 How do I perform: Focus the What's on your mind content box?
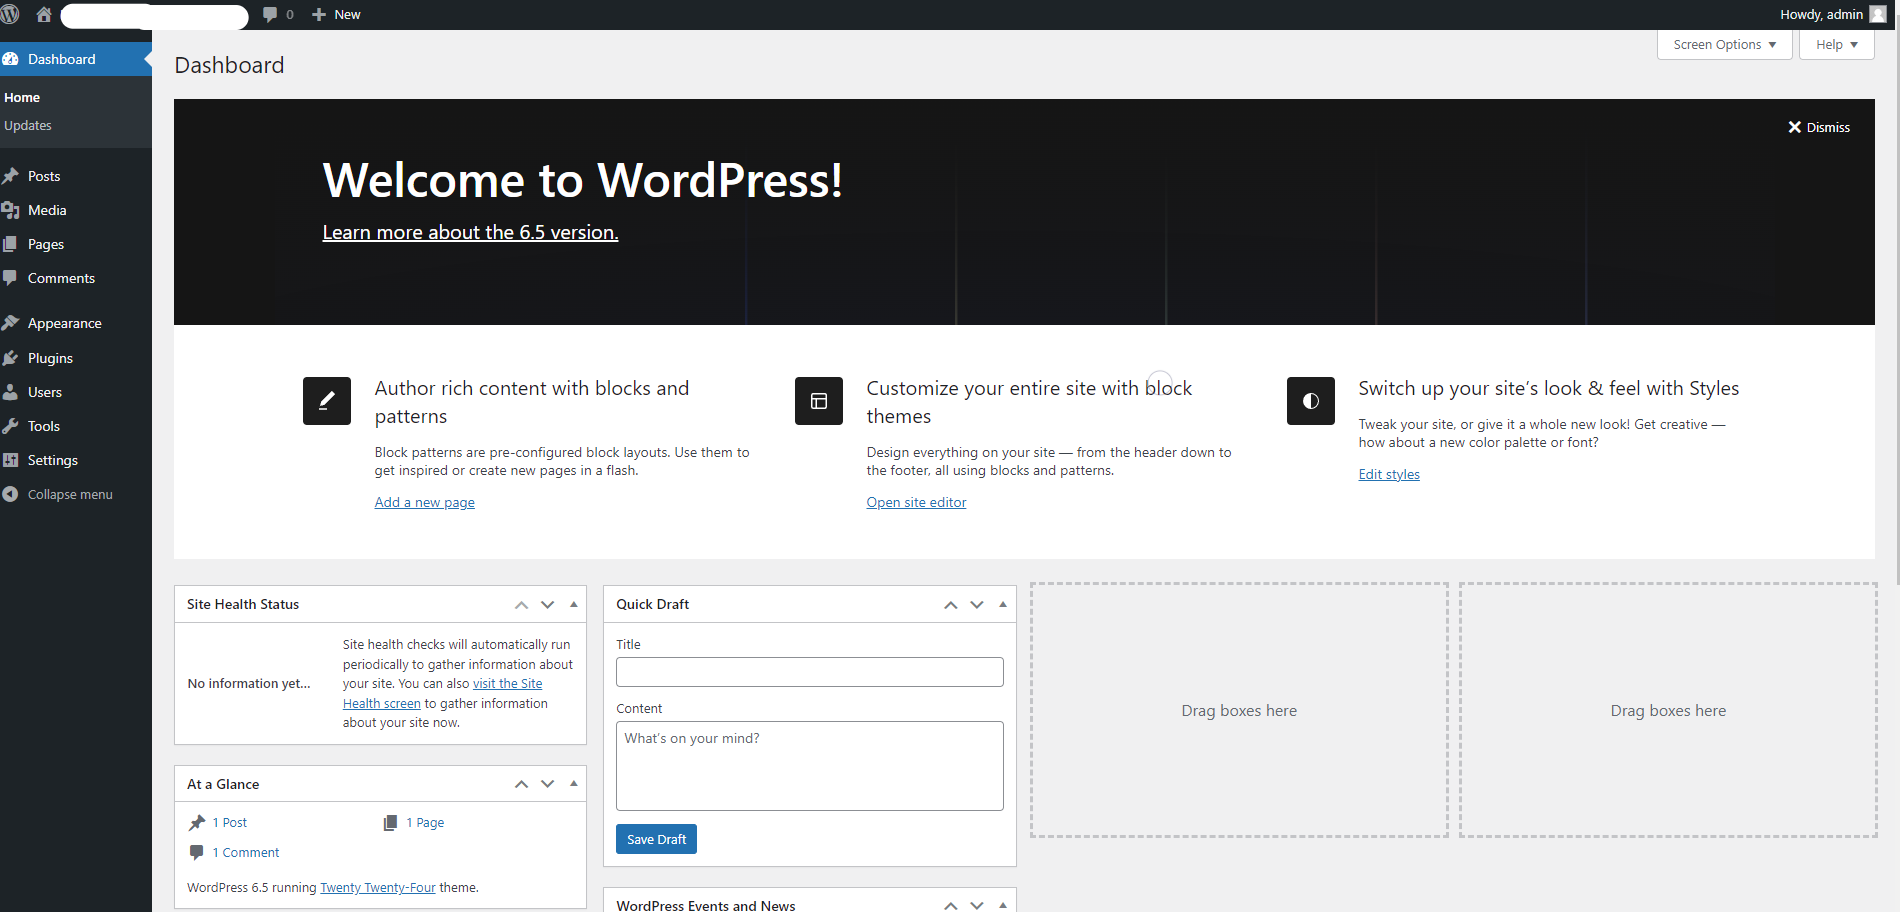[x=810, y=766]
